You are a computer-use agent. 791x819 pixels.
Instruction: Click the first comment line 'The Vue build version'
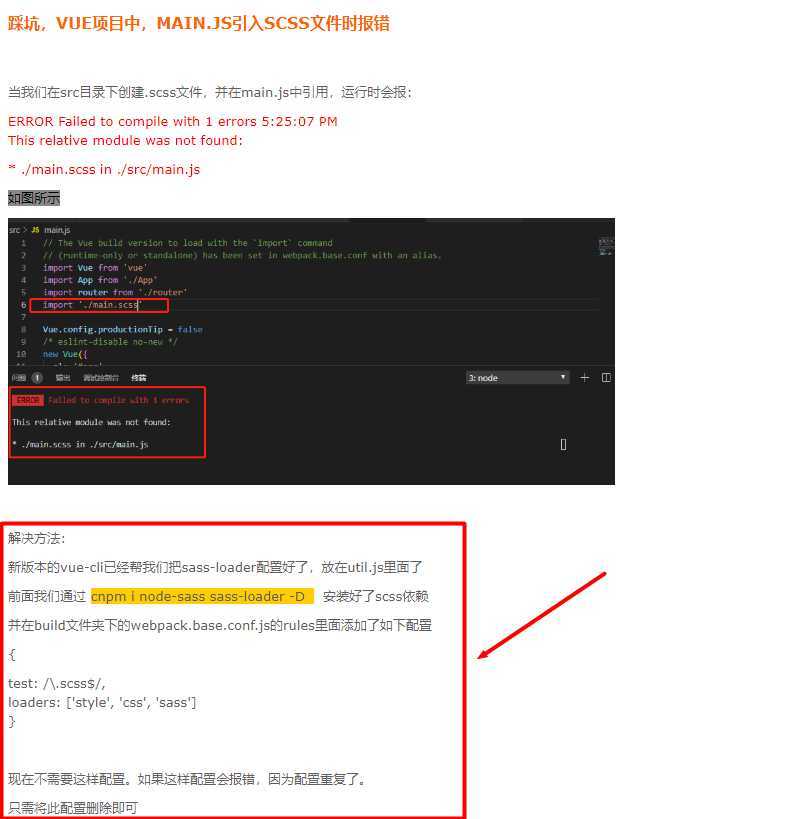click(188, 243)
